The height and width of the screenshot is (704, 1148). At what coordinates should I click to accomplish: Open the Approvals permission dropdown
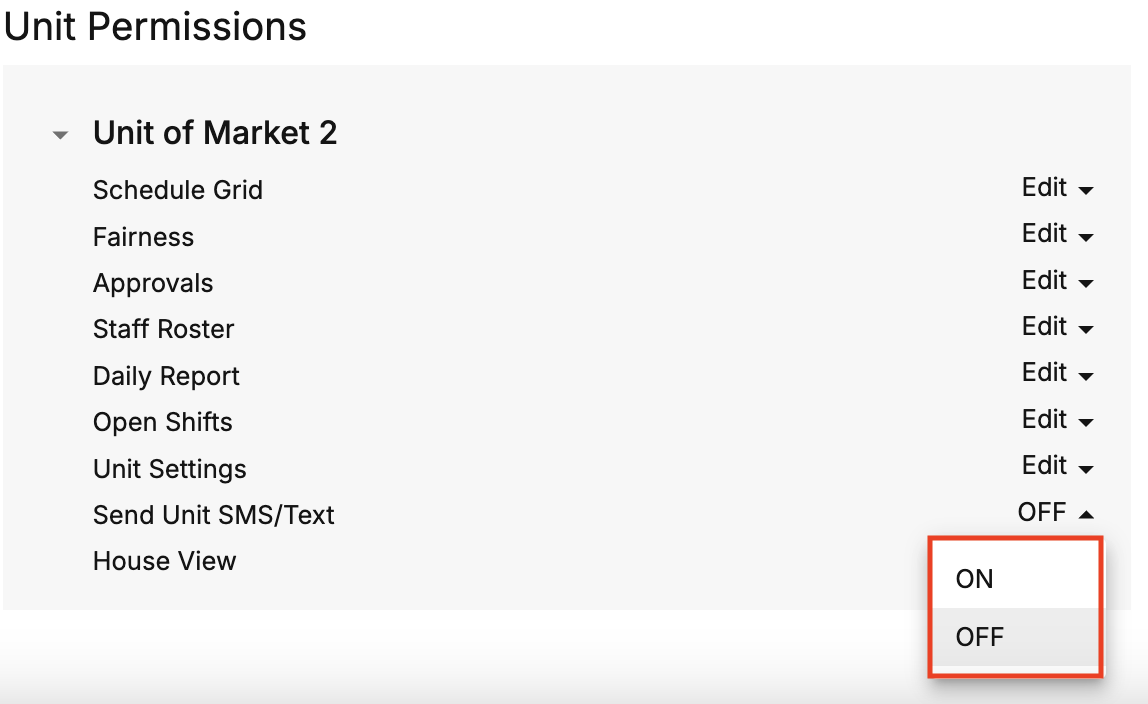[1057, 281]
